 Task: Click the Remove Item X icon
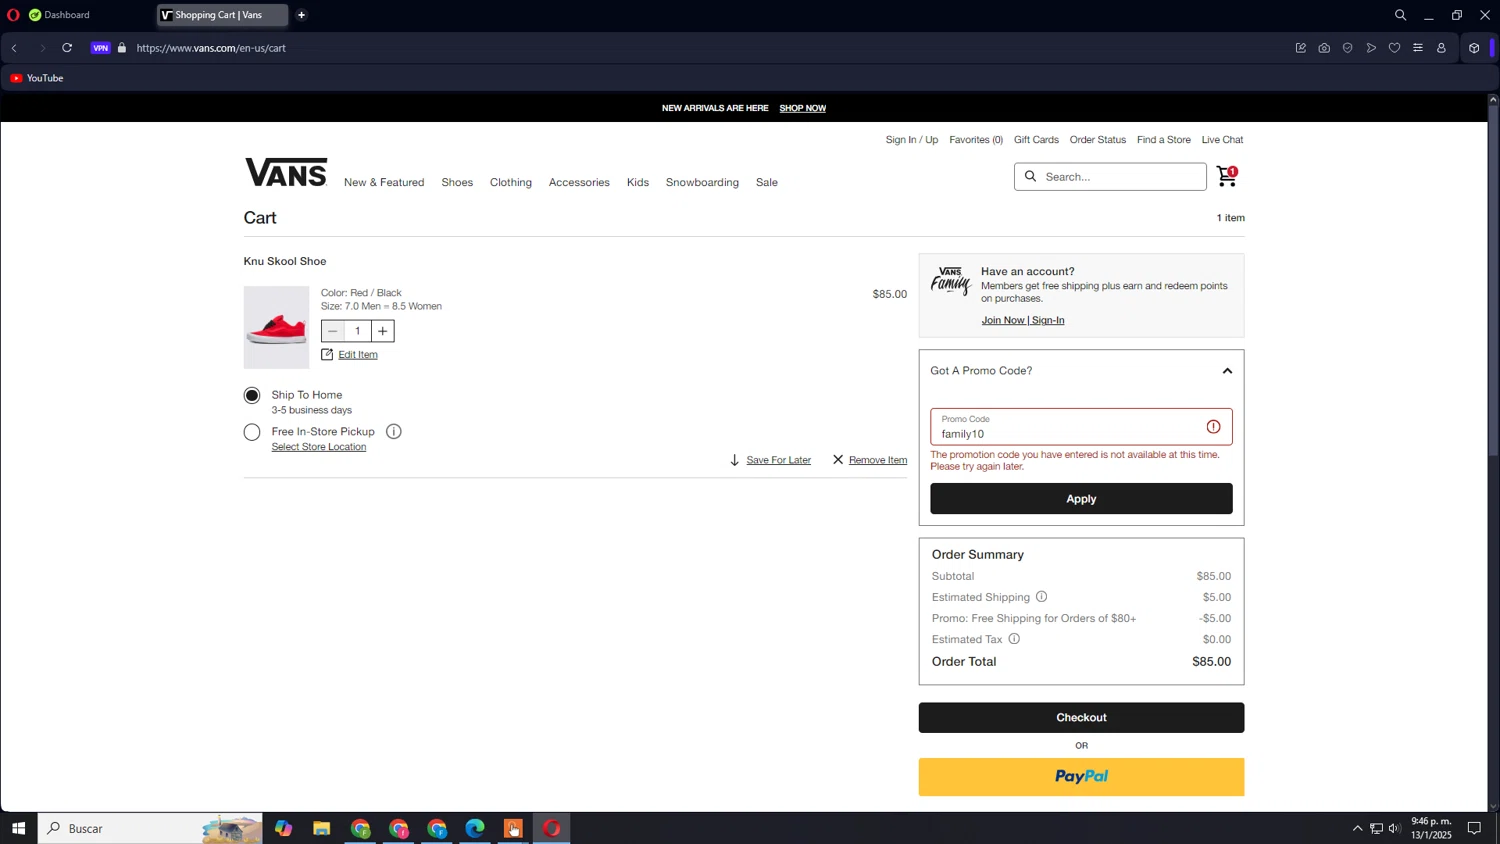tap(838, 460)
